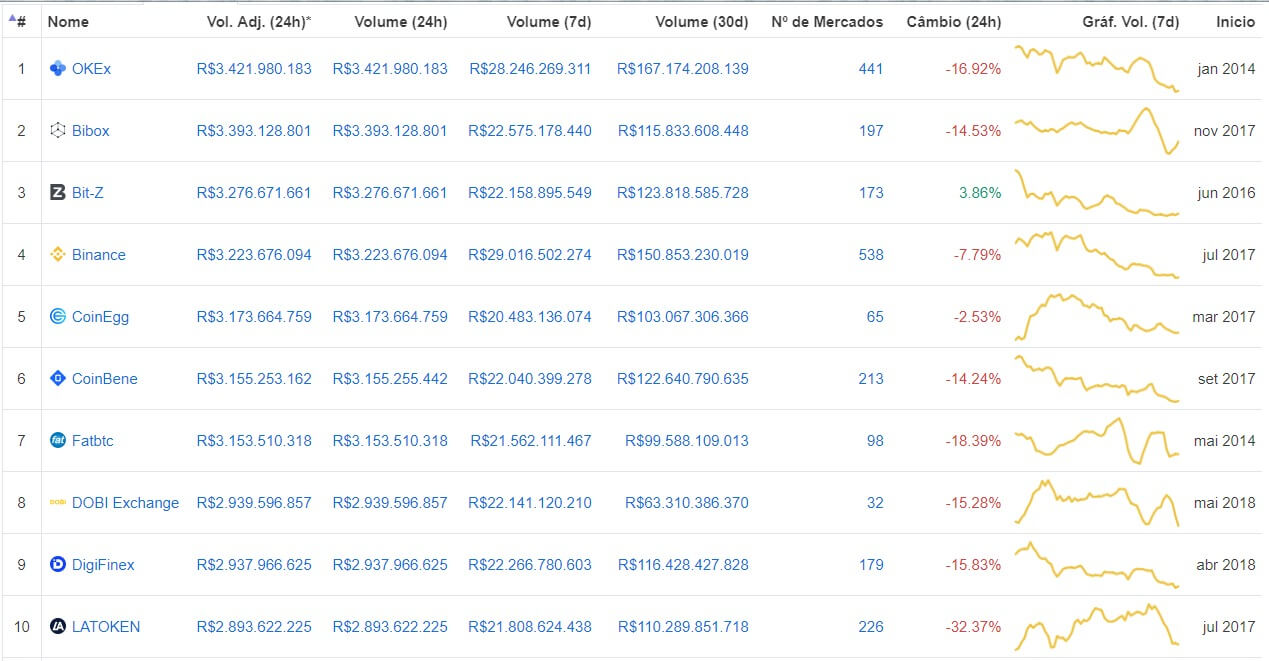This screenshot has height=661, width=1269.
Task: Click CoinEgg markets count 65
Action: click(875, 316)
